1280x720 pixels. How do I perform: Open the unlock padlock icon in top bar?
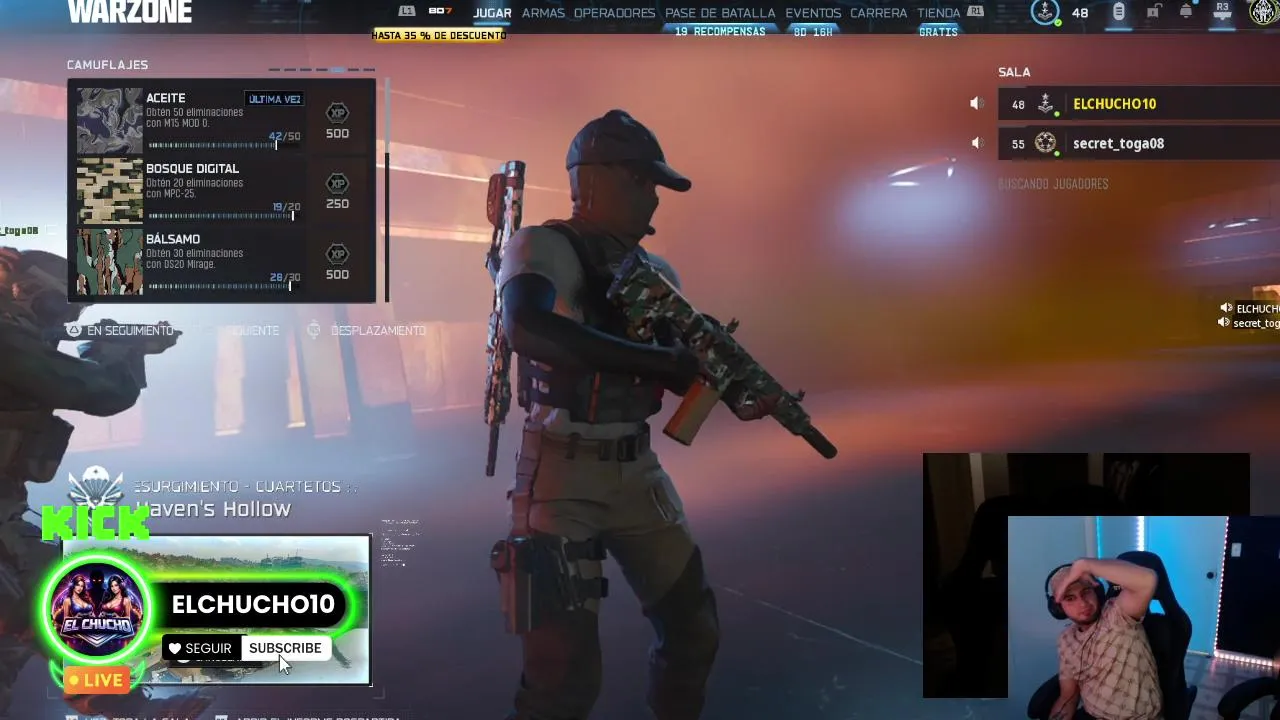click(x=1153, y=12)
